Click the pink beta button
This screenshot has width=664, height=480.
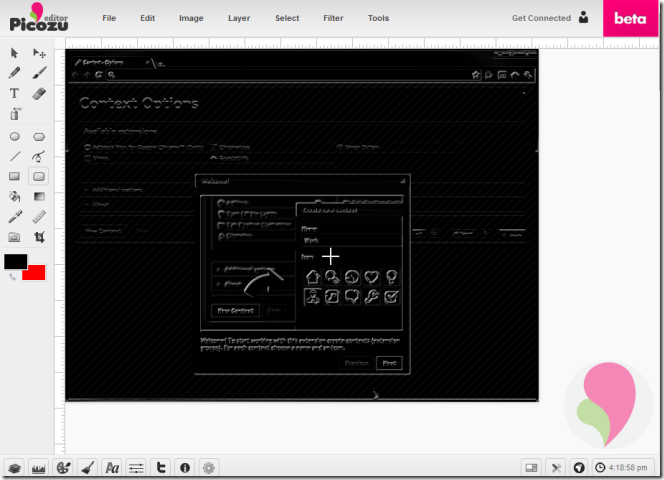pyautogui.click(x=630, y=18)
